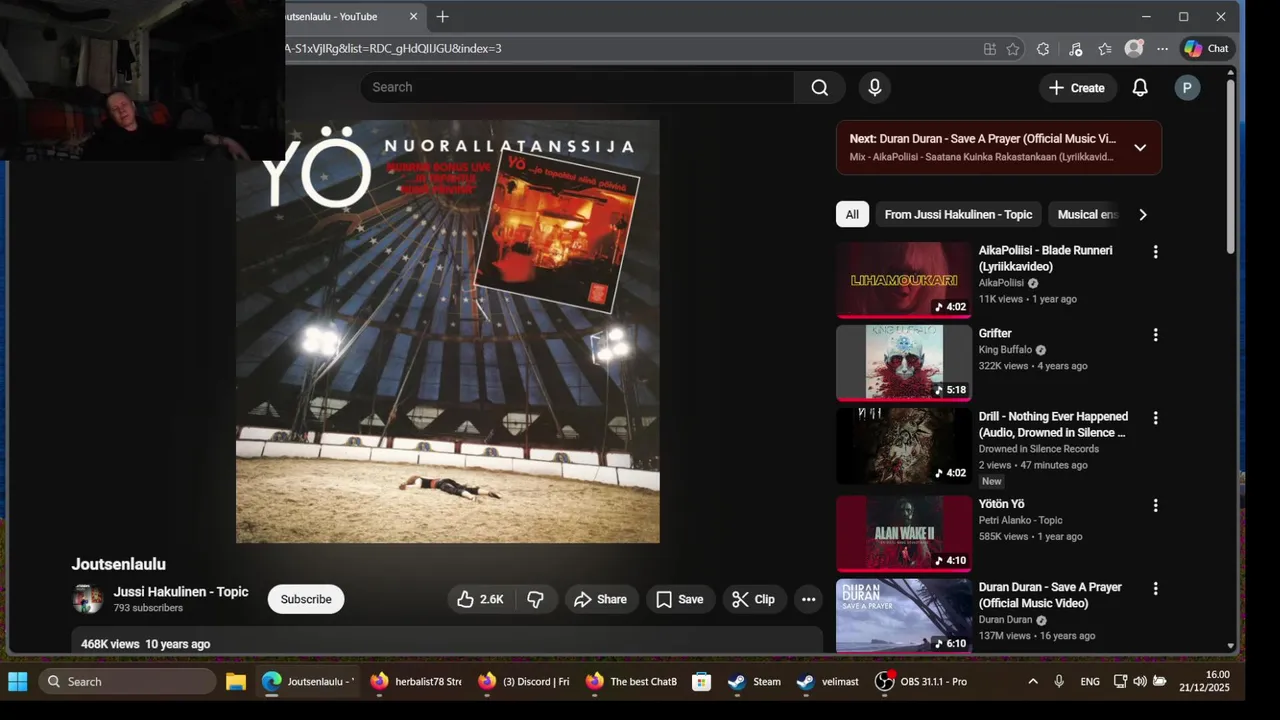Image resolution: width=1280 pixels, height=720 pixels.
Task: Open Drill - Nothing Ever Happened title
Action: click(x=1053, y=425)
